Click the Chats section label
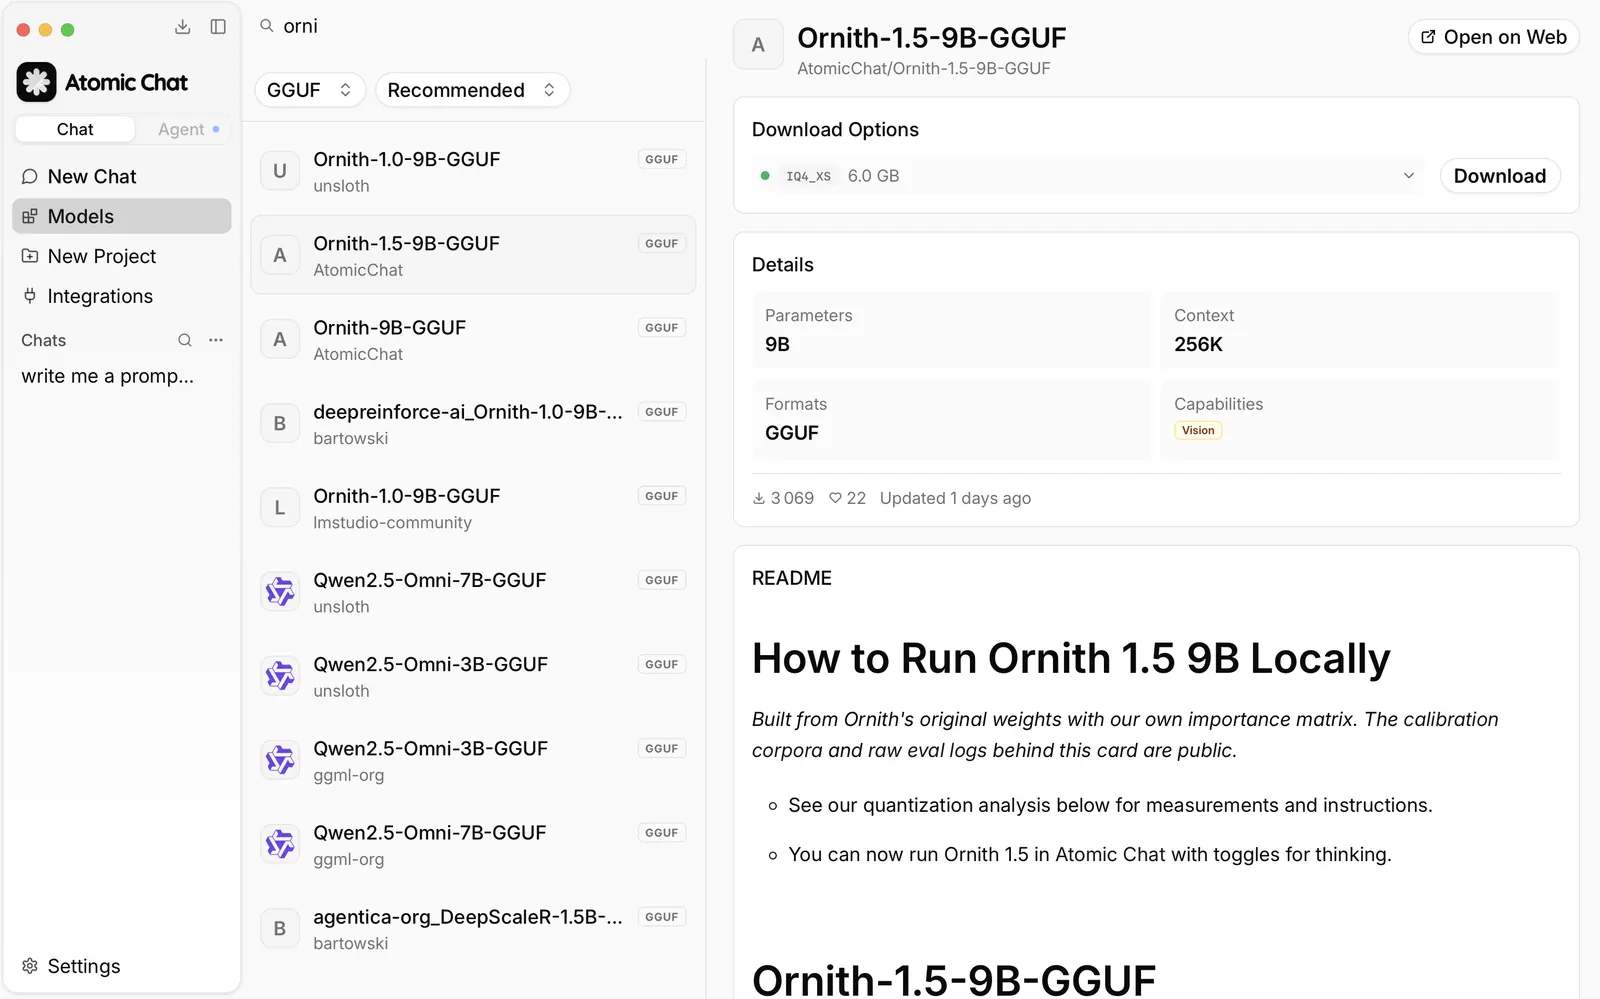Viewport: 1600px width, 999px height. (x=44, y=340)
